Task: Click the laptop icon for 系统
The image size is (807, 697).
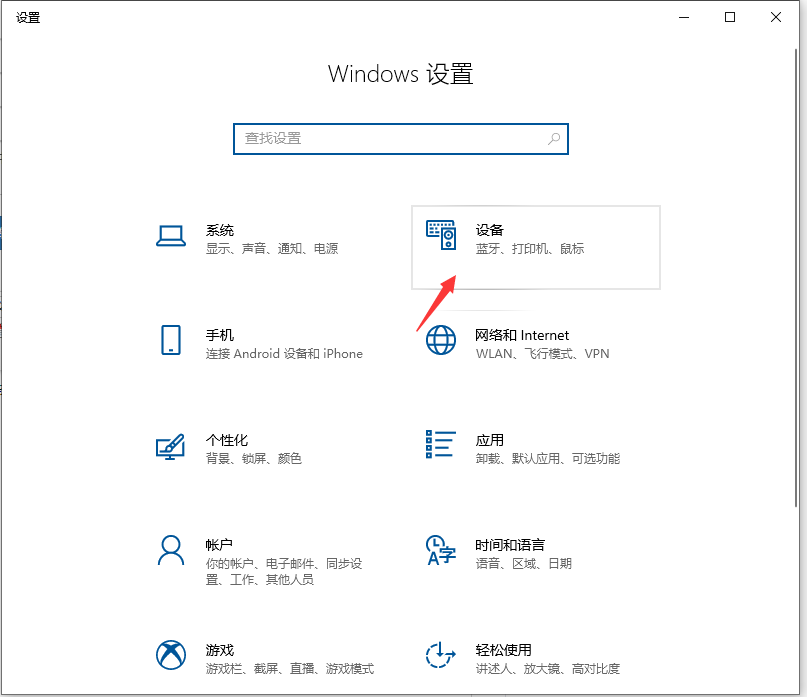Action: (171, 236)
